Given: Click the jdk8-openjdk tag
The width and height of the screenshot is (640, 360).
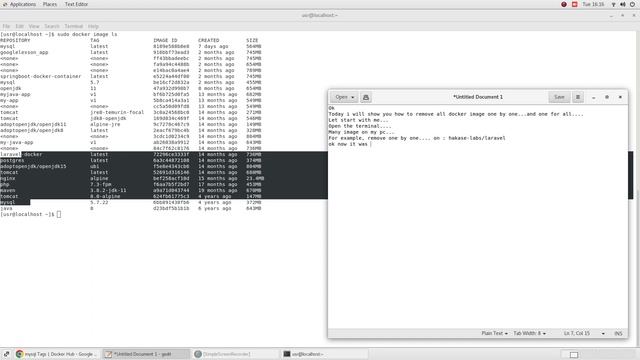Looking at the screenshot, I should [x=108, y=118].
